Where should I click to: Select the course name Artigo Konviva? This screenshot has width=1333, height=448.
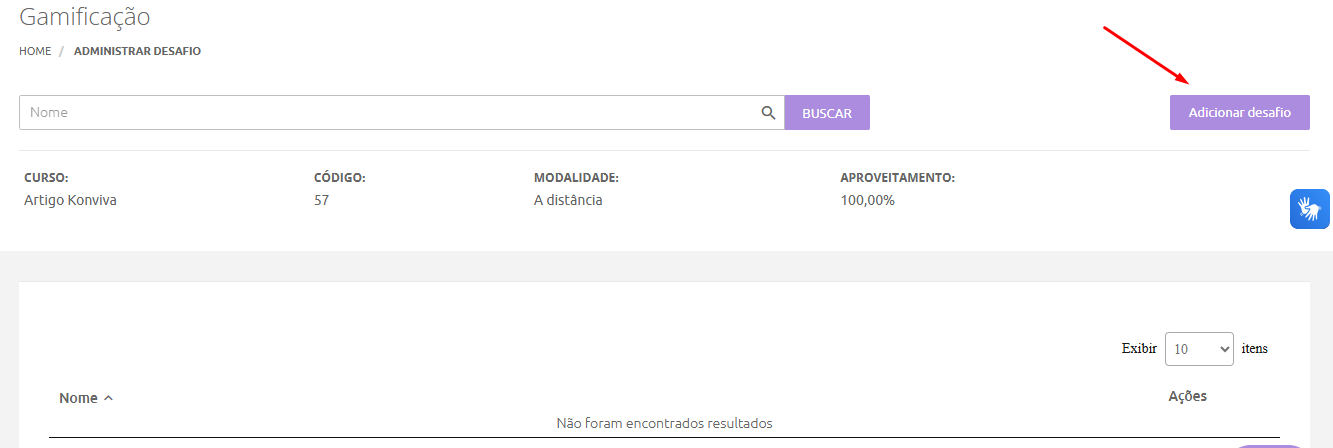tap(70, 200)
